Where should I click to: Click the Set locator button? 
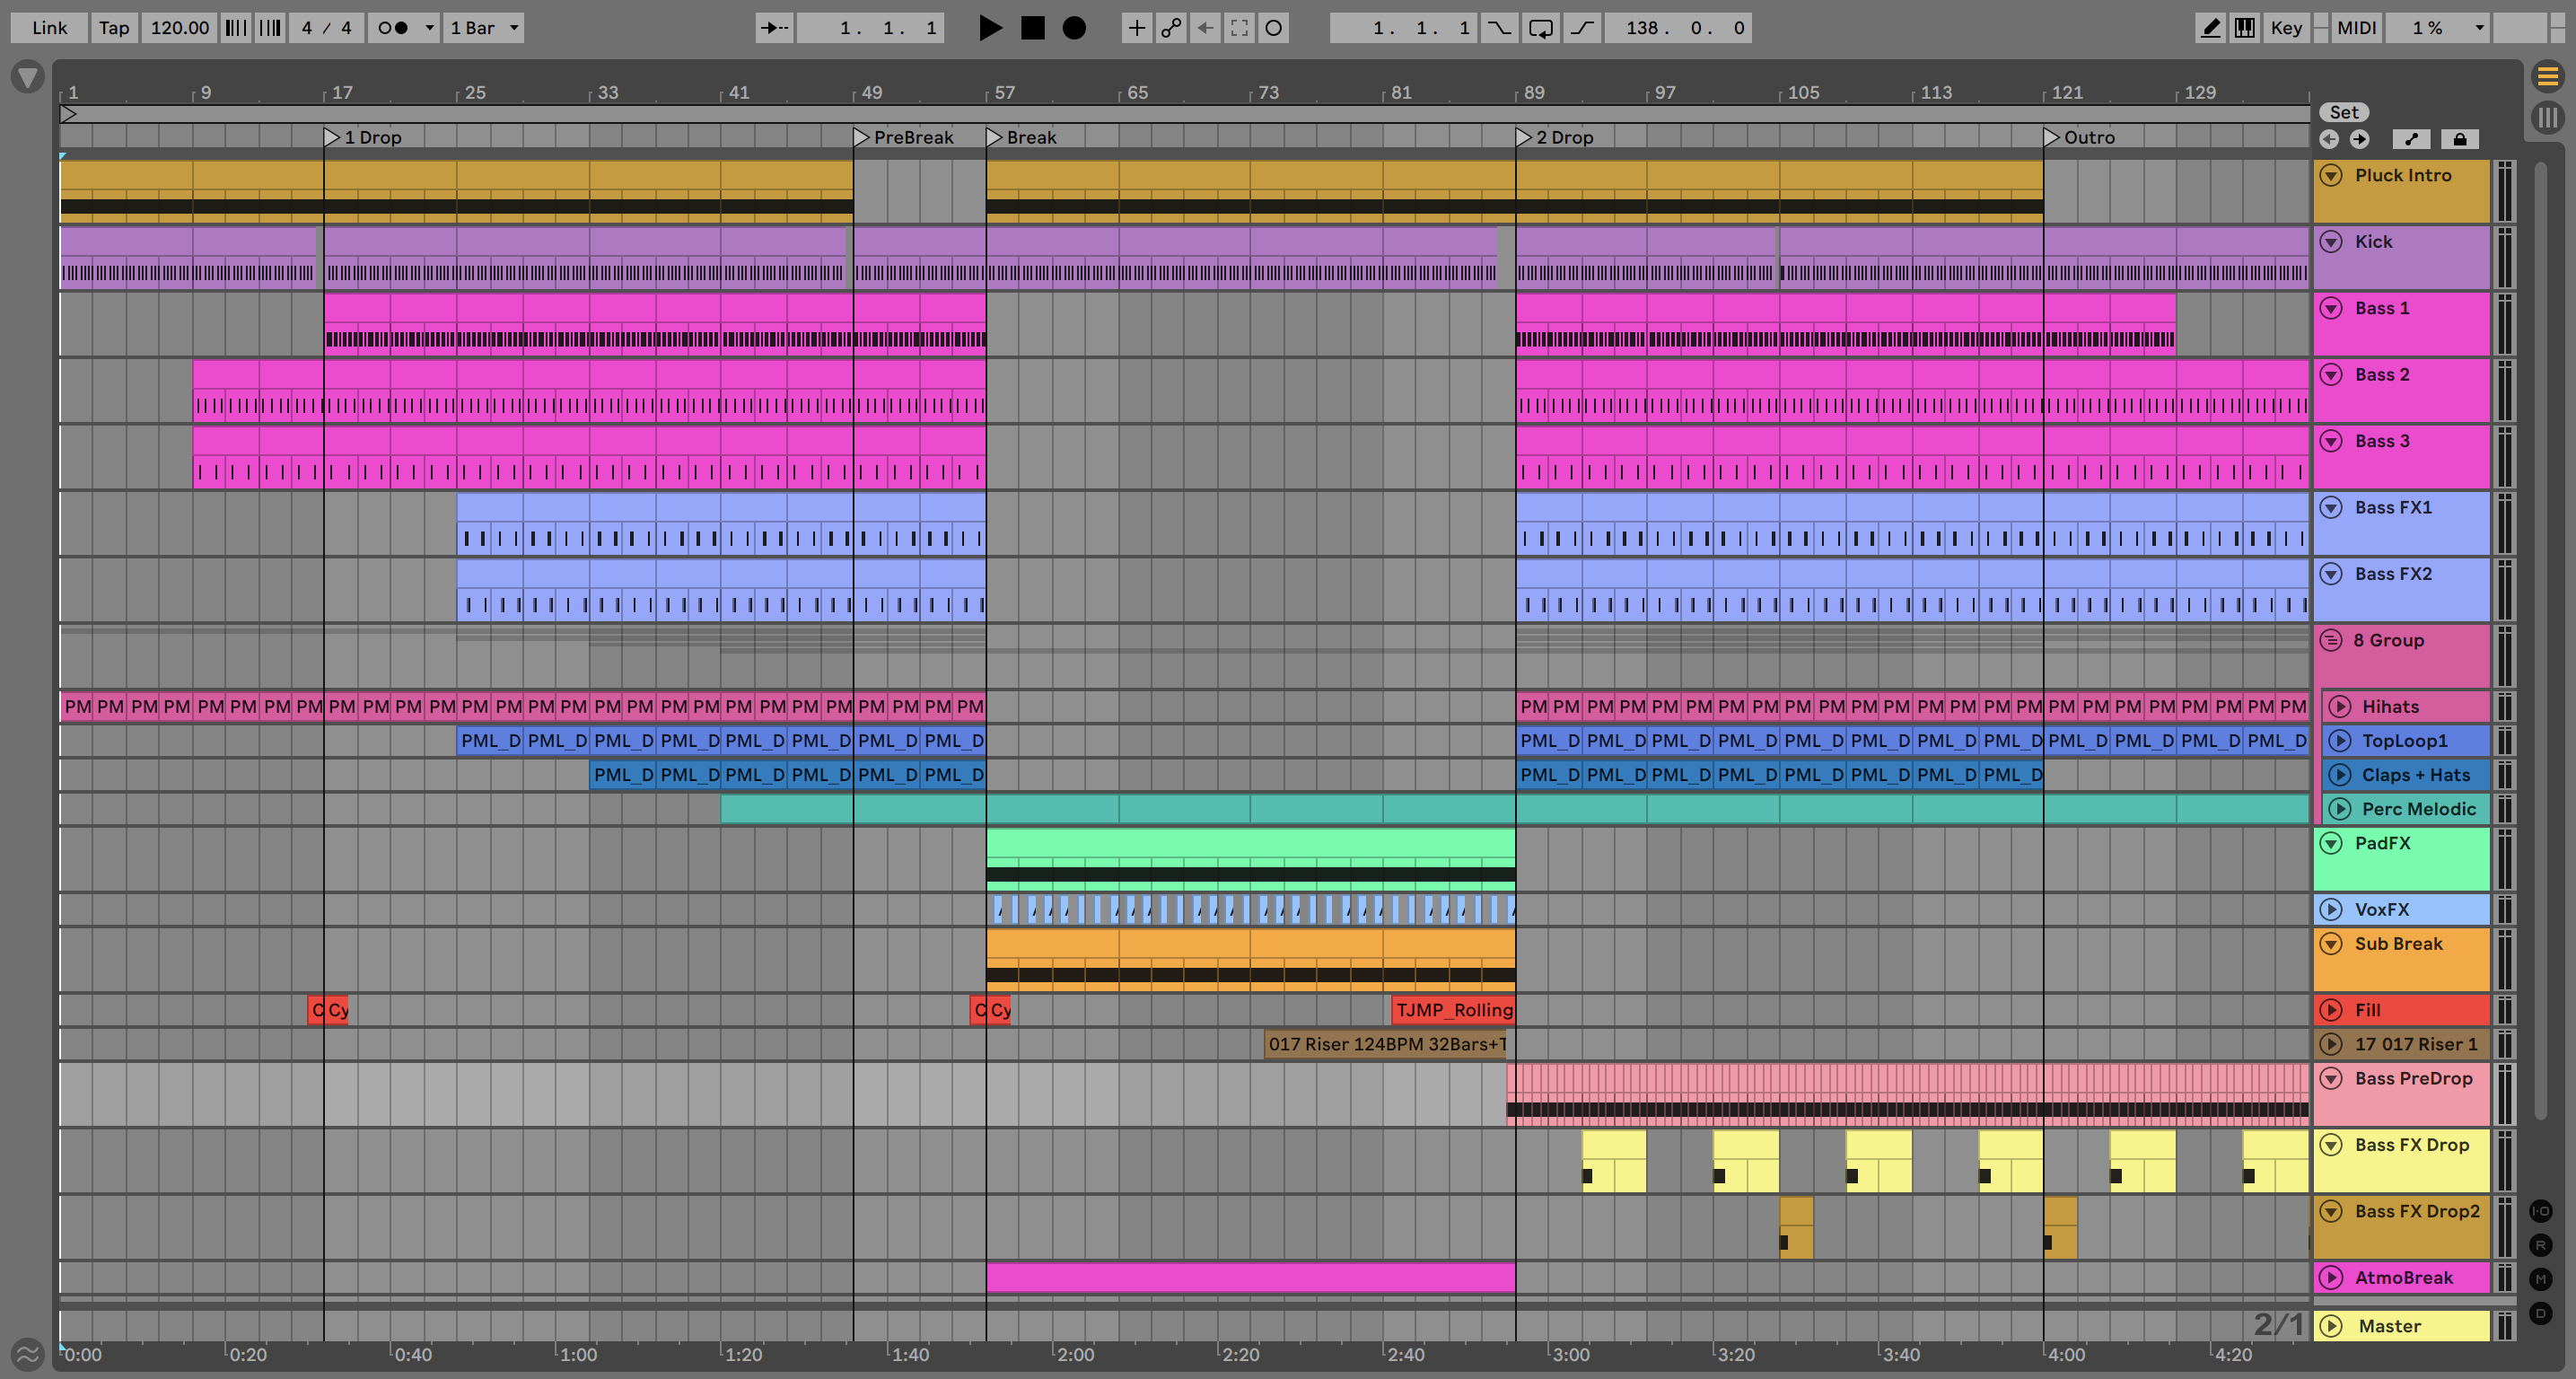pos(2344,112)
